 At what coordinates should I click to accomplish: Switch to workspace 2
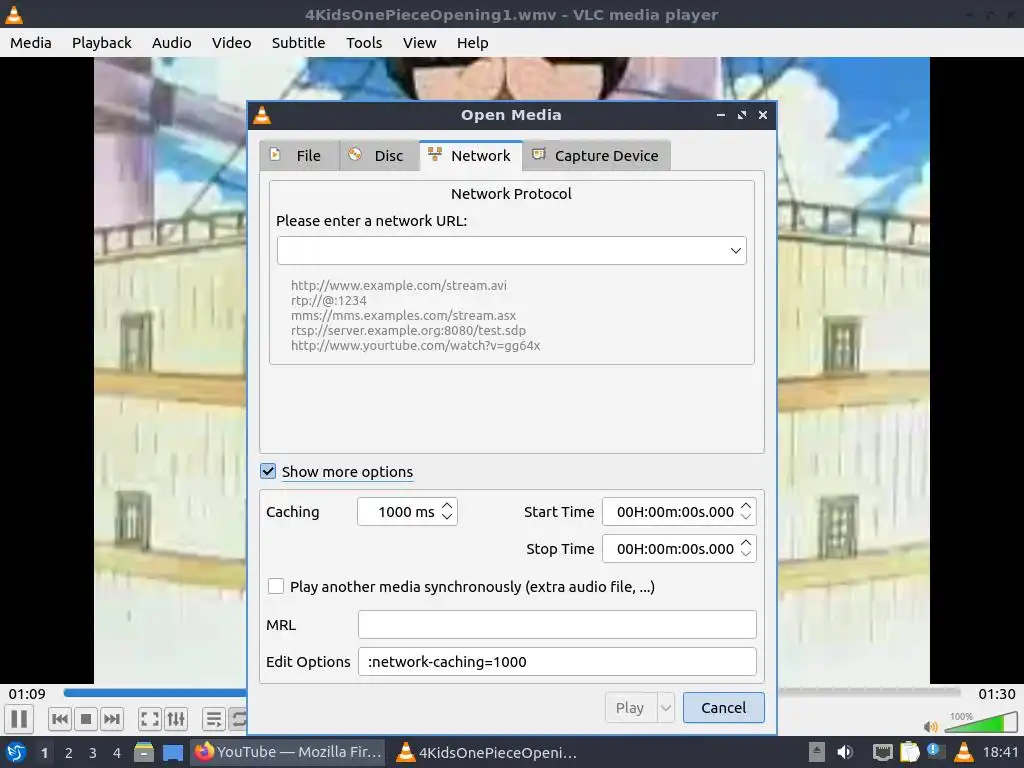coord(69,753)
